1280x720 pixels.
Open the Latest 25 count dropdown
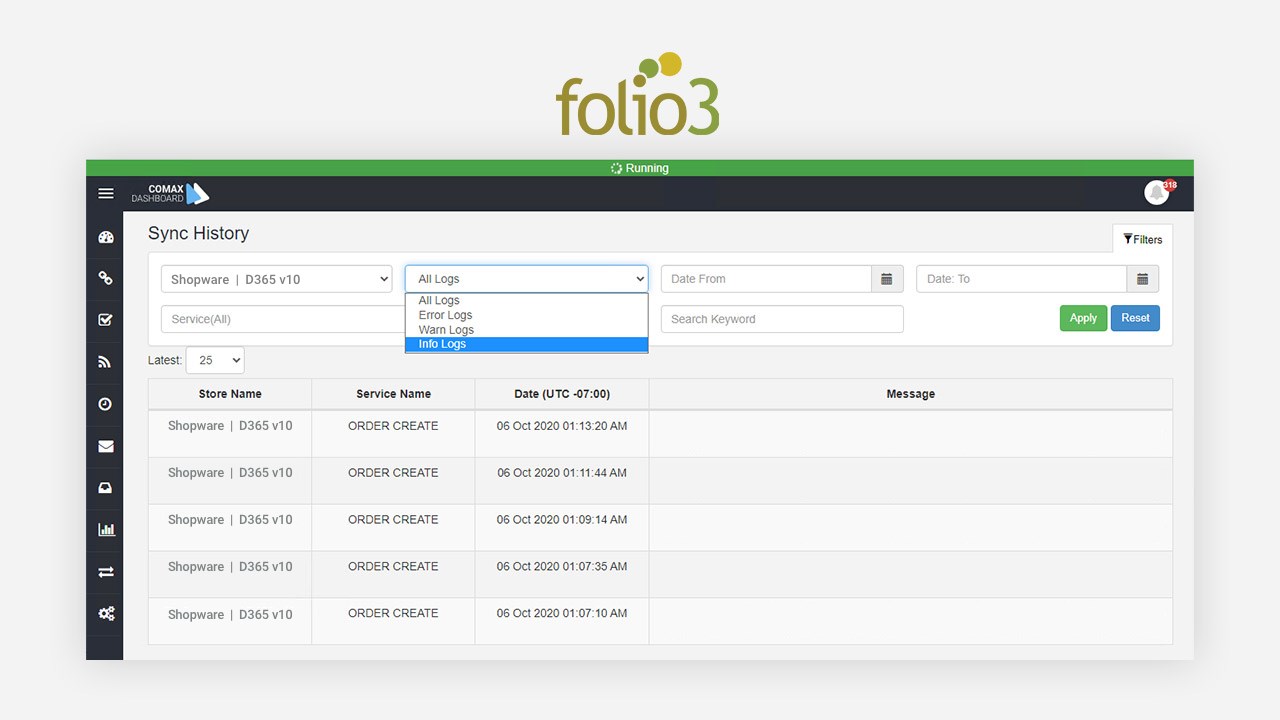[x=215, y=360]
